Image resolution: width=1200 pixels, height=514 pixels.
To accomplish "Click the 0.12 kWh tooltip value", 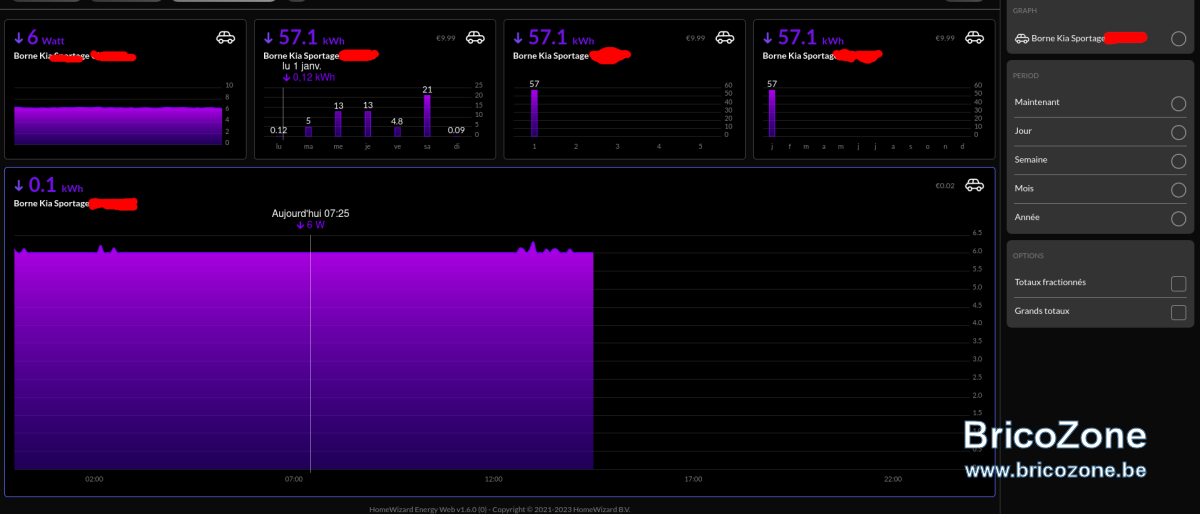I will (x=308, y=77).
